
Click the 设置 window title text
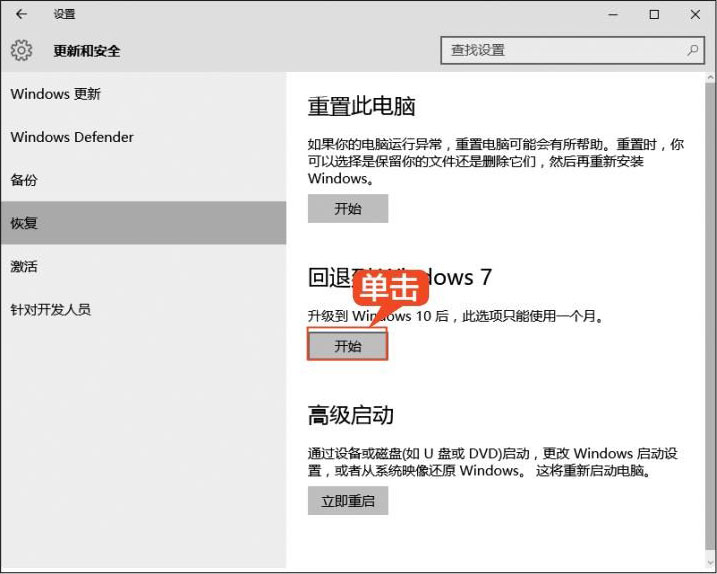64,15
